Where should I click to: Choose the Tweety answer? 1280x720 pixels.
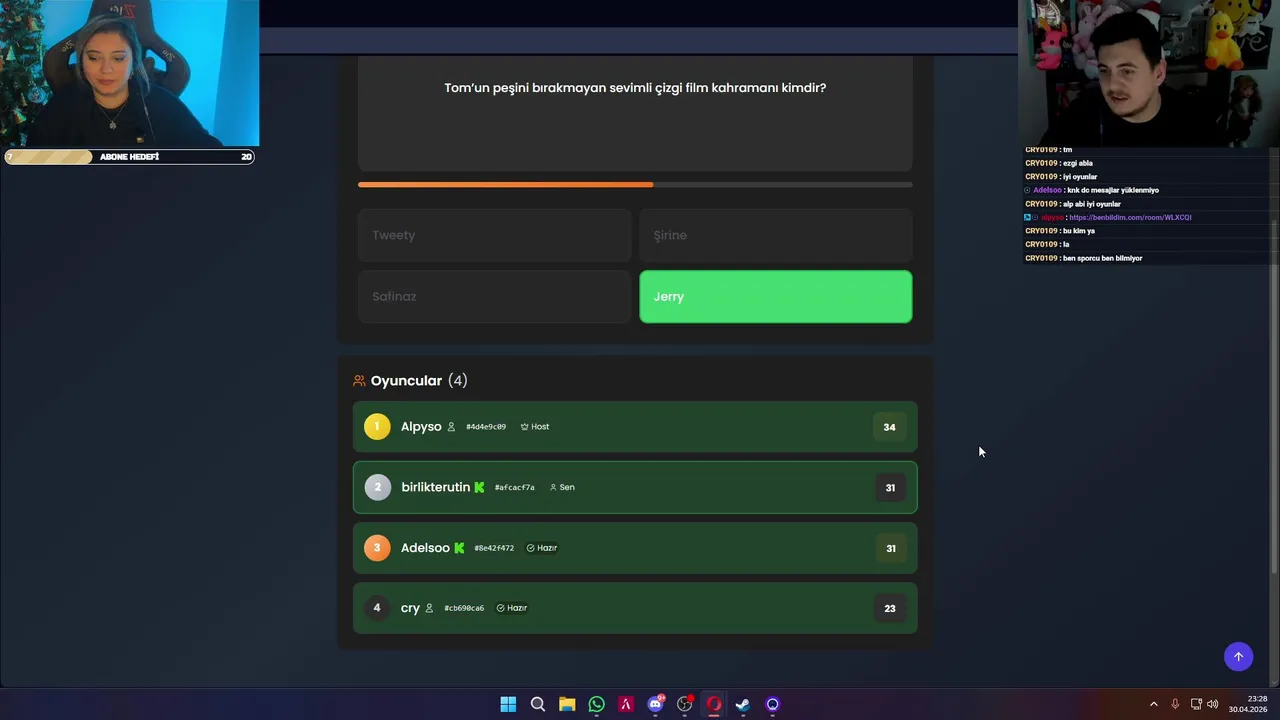click(494, 235)
